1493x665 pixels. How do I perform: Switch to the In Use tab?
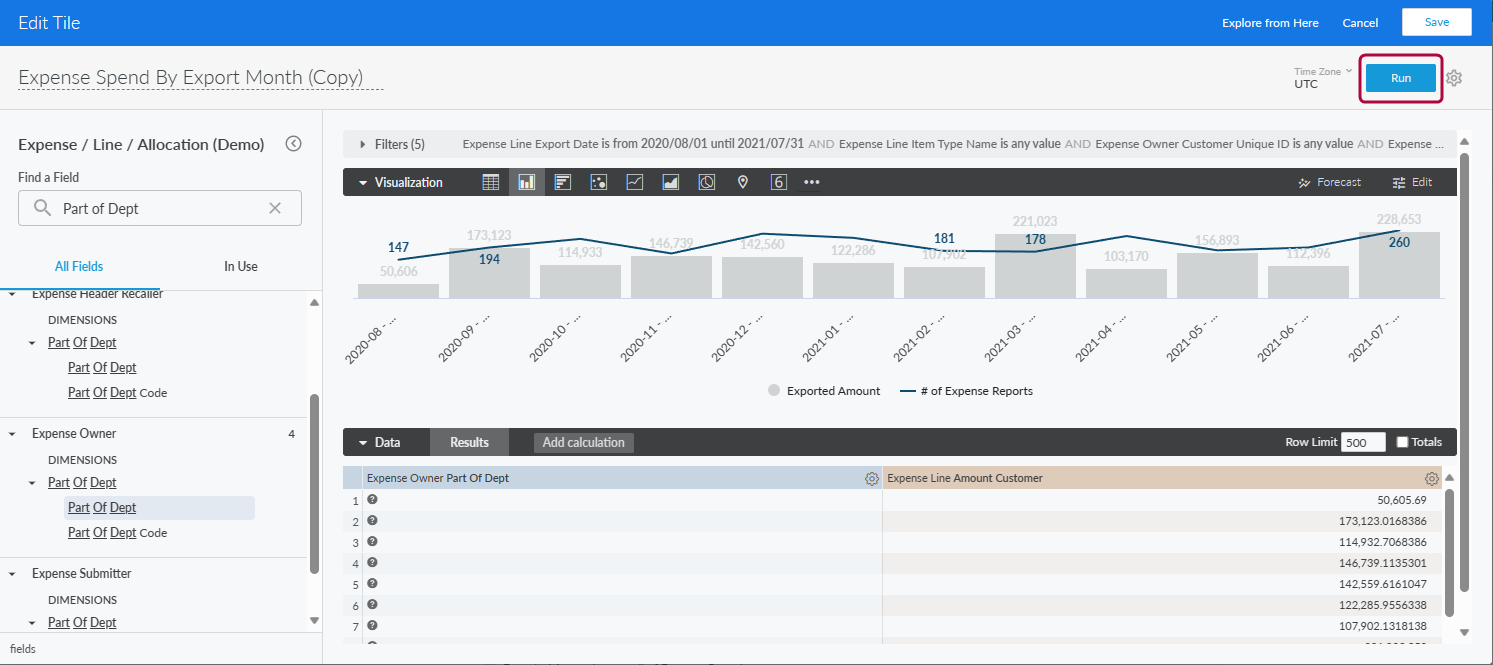(x=240, y=266)
